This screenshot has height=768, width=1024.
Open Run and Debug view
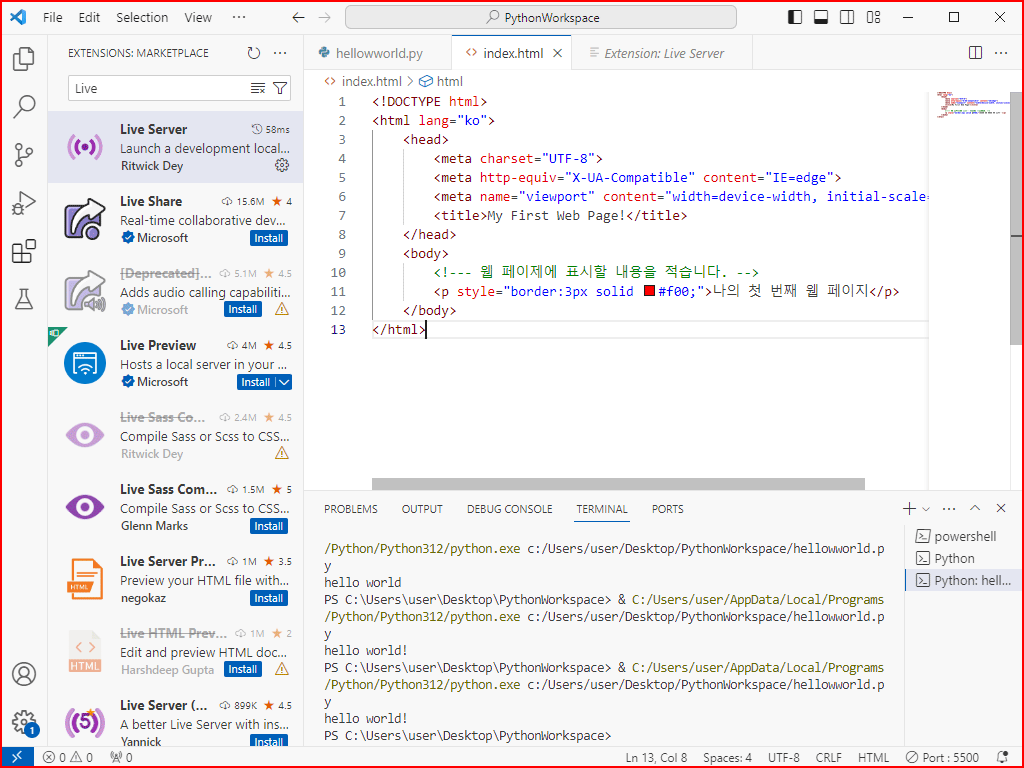pos(24,203)
